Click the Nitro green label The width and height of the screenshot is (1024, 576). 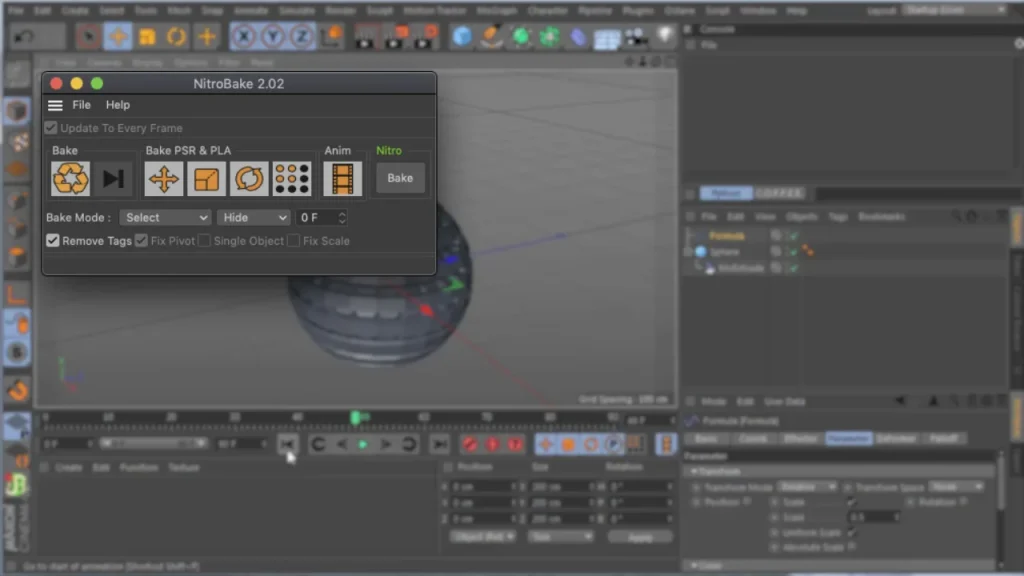(x=389, y=151)
